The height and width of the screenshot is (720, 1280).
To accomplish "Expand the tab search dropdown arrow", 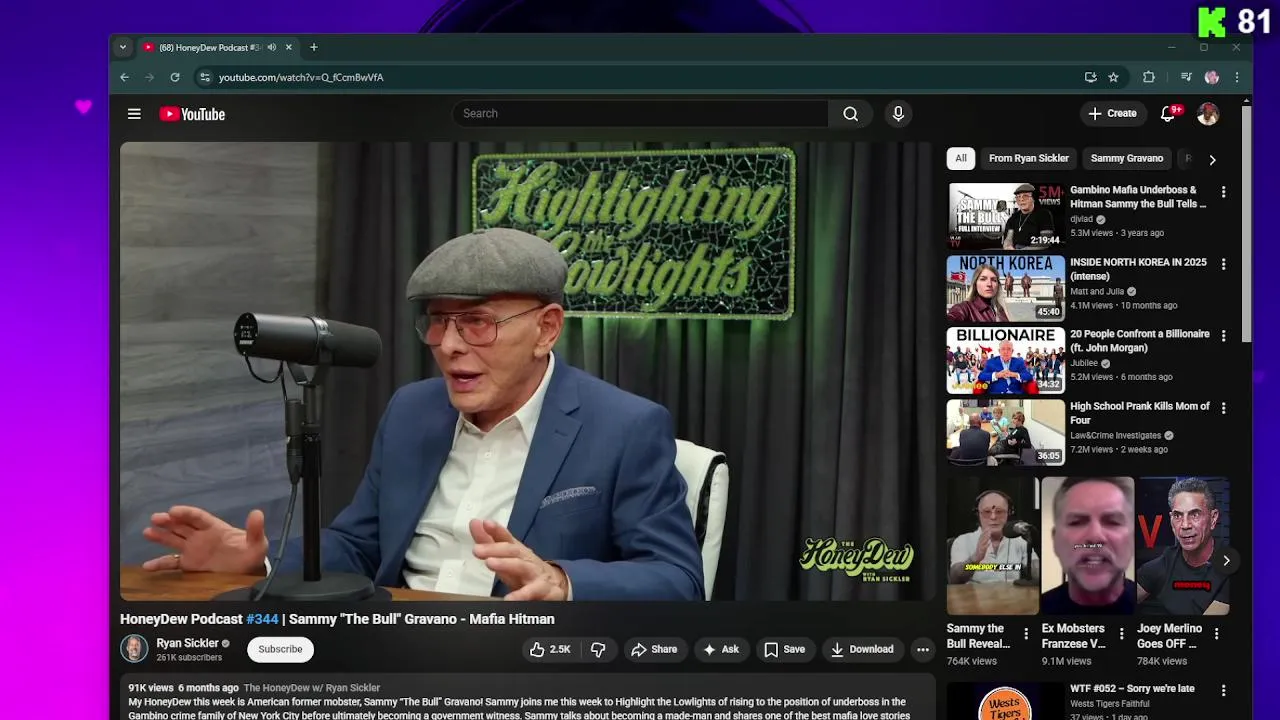I will tap(123, 47).
